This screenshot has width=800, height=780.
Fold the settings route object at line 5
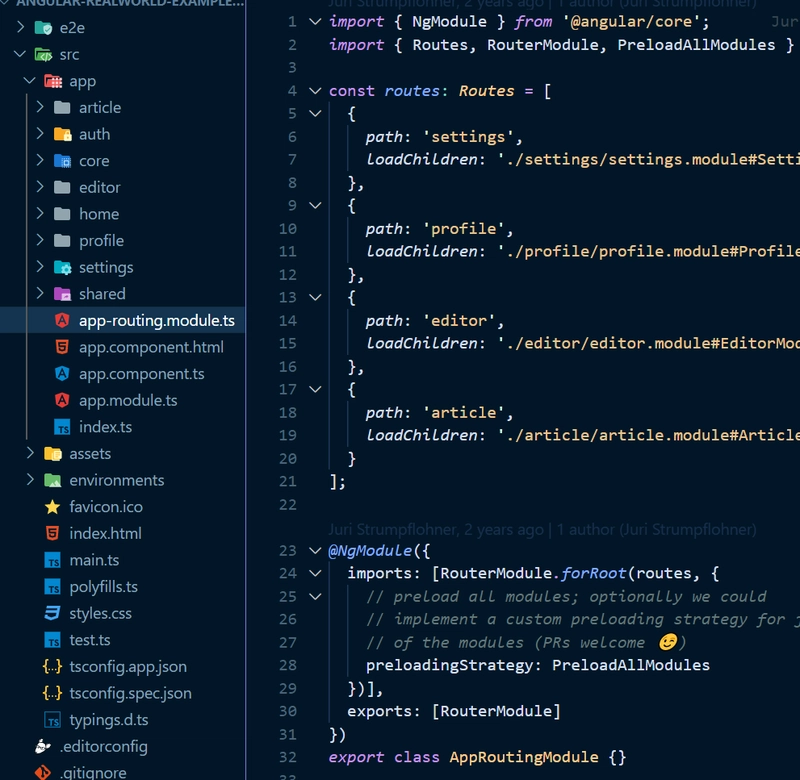(x=315, y=114)
